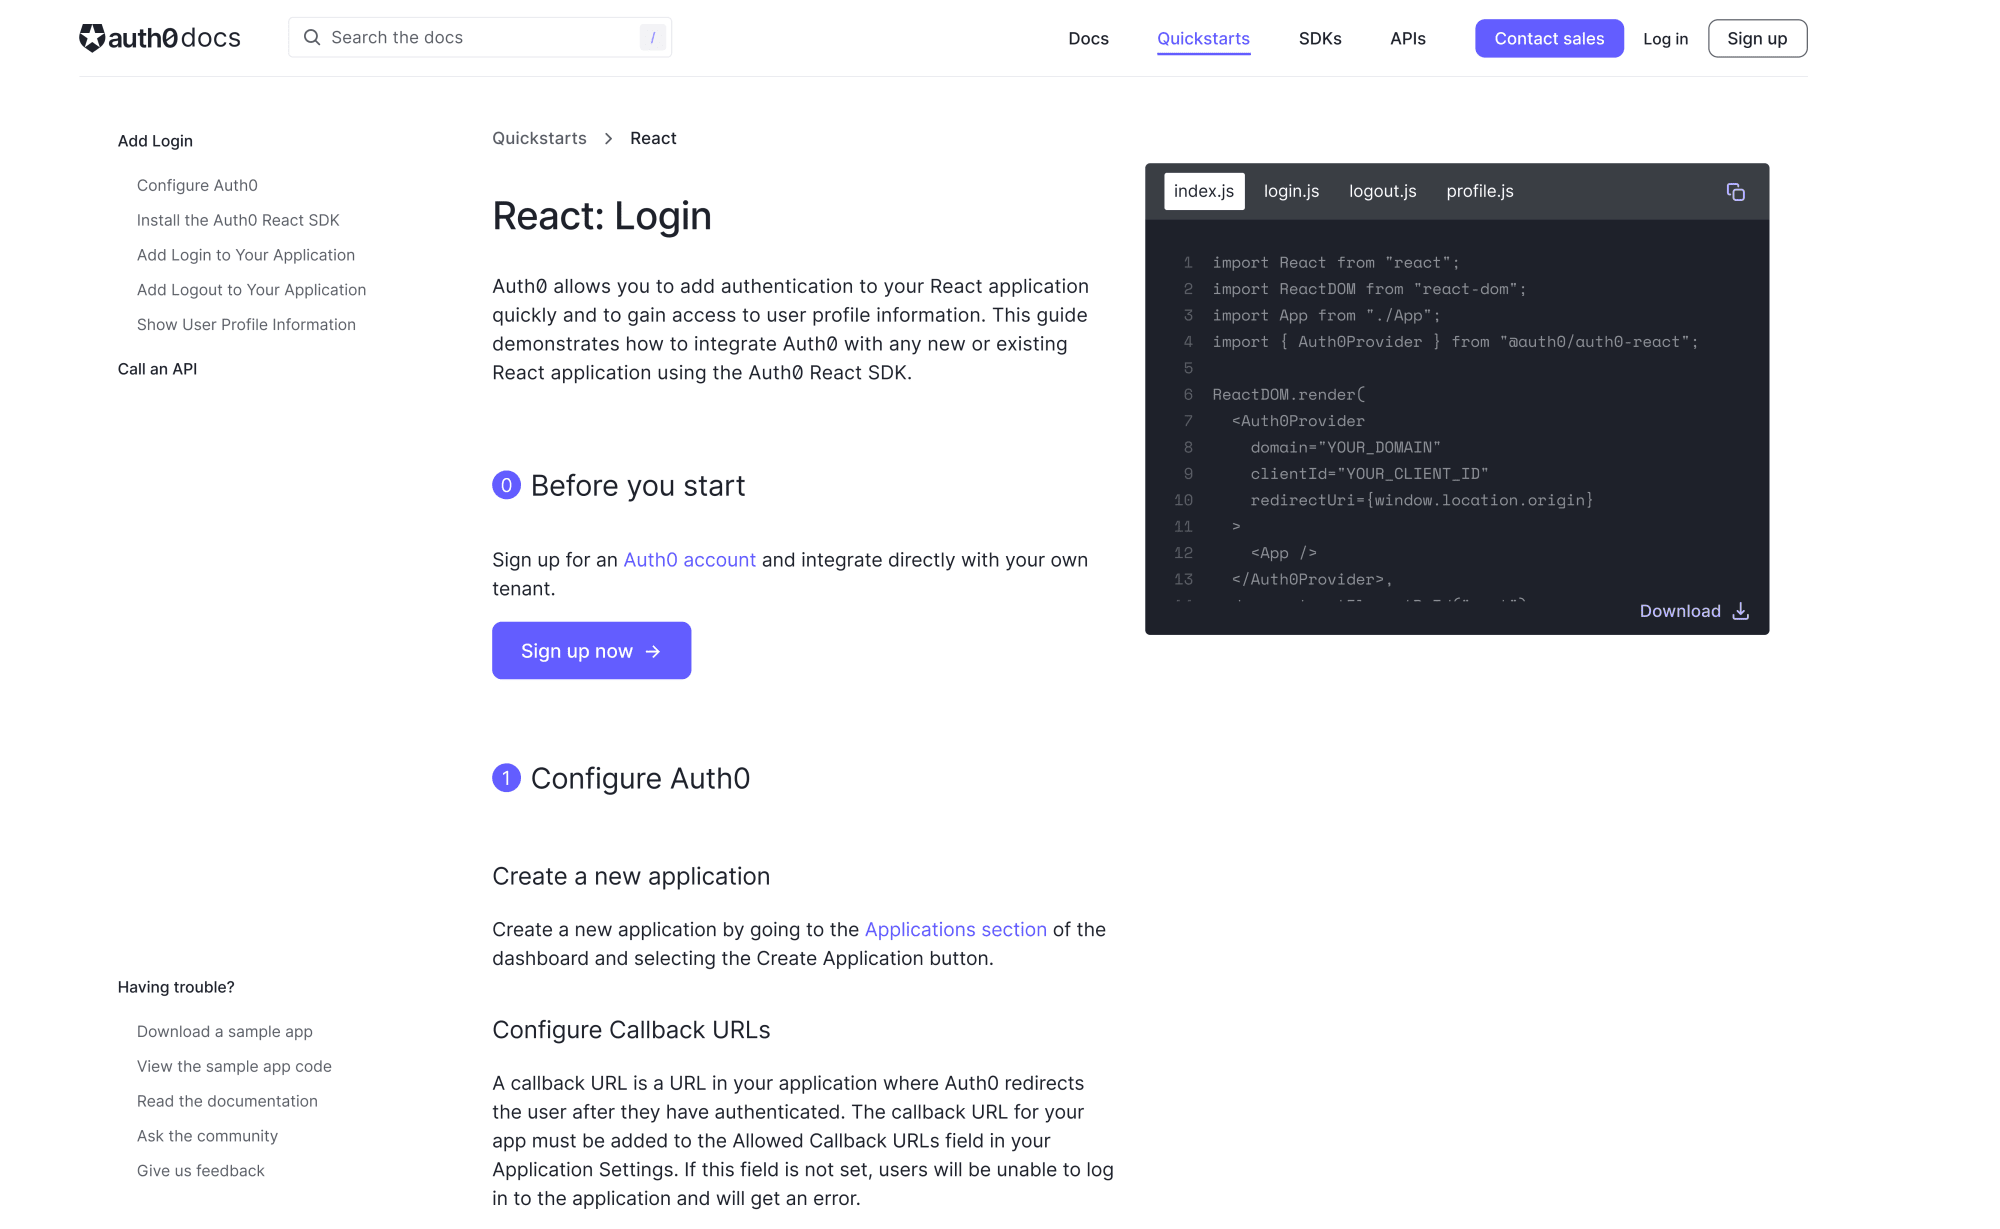The image size is (2000, 1229).
Task: Click the search magnifier icon
Action: tap(312, 37)
